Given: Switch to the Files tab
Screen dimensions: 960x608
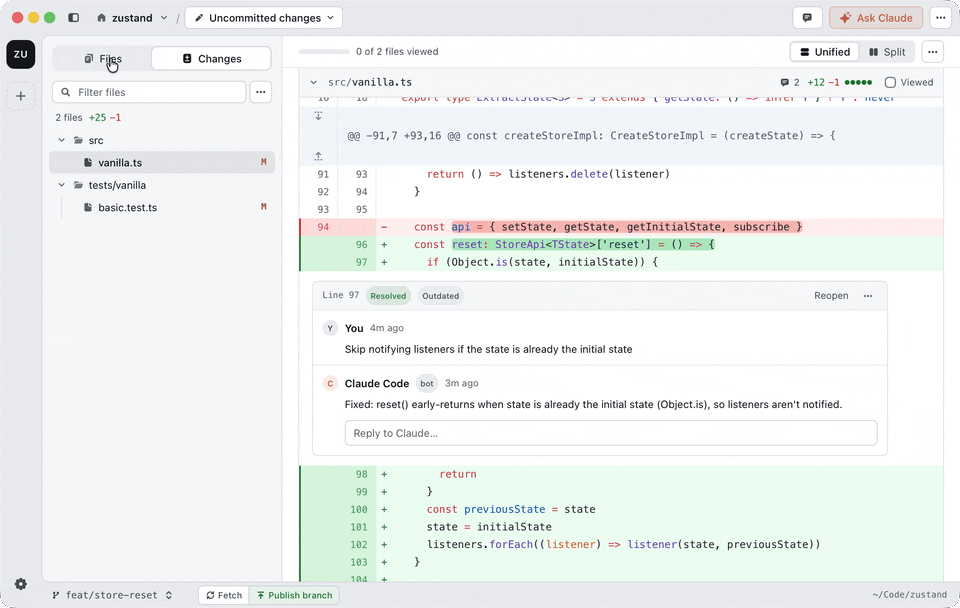Looking at the screenshot, I should click(102, 59).
